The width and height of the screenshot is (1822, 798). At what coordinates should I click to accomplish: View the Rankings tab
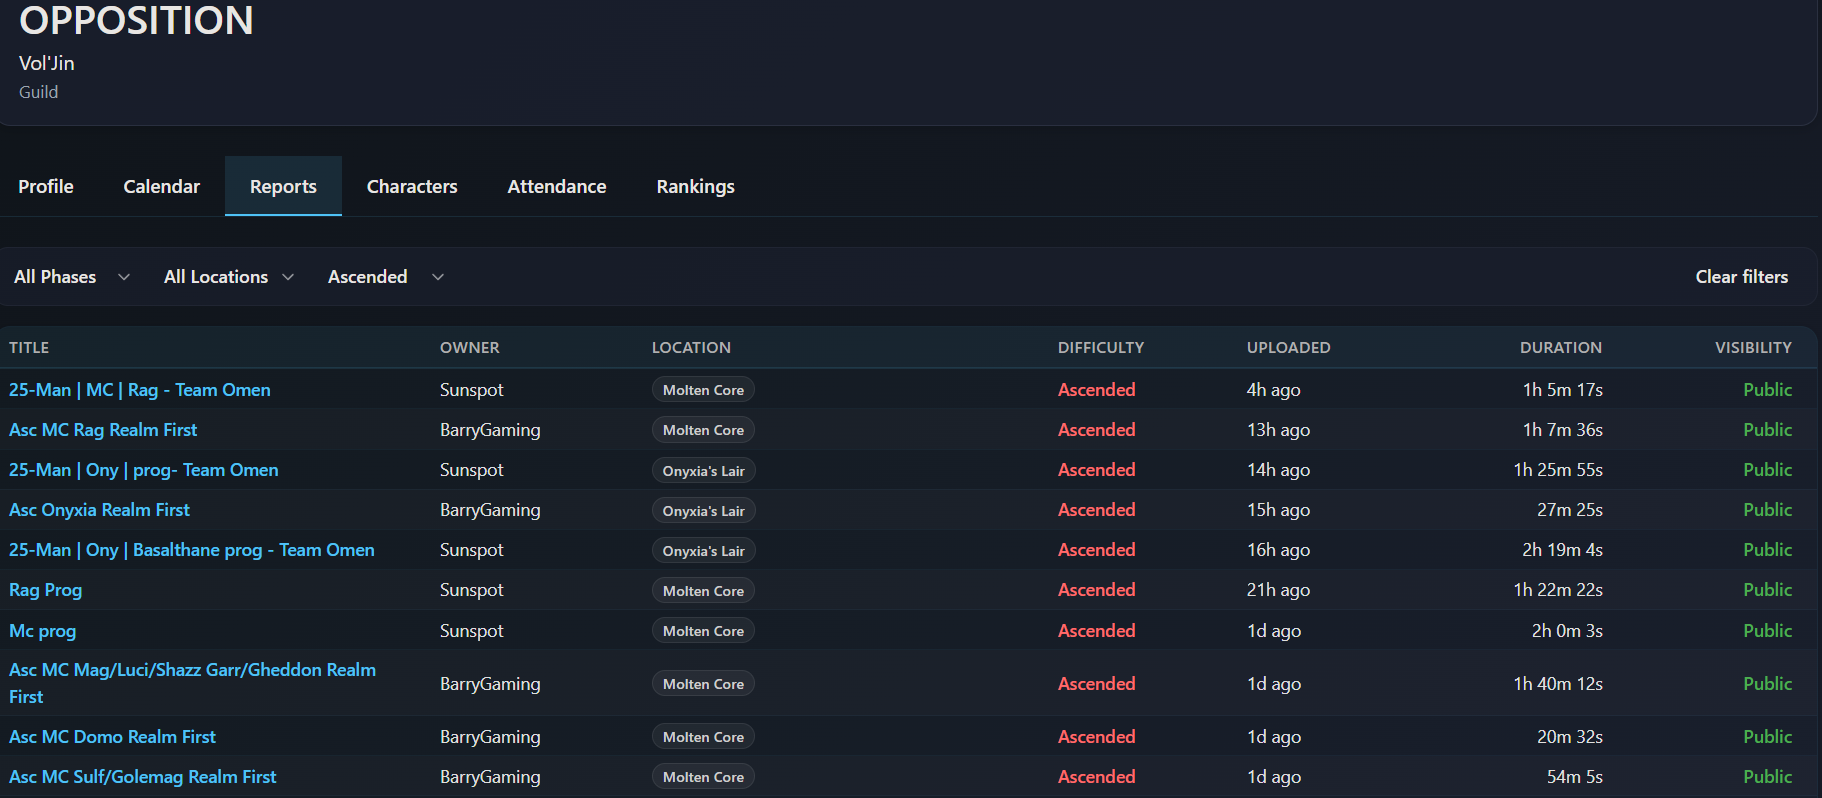[x=696, y=186]
